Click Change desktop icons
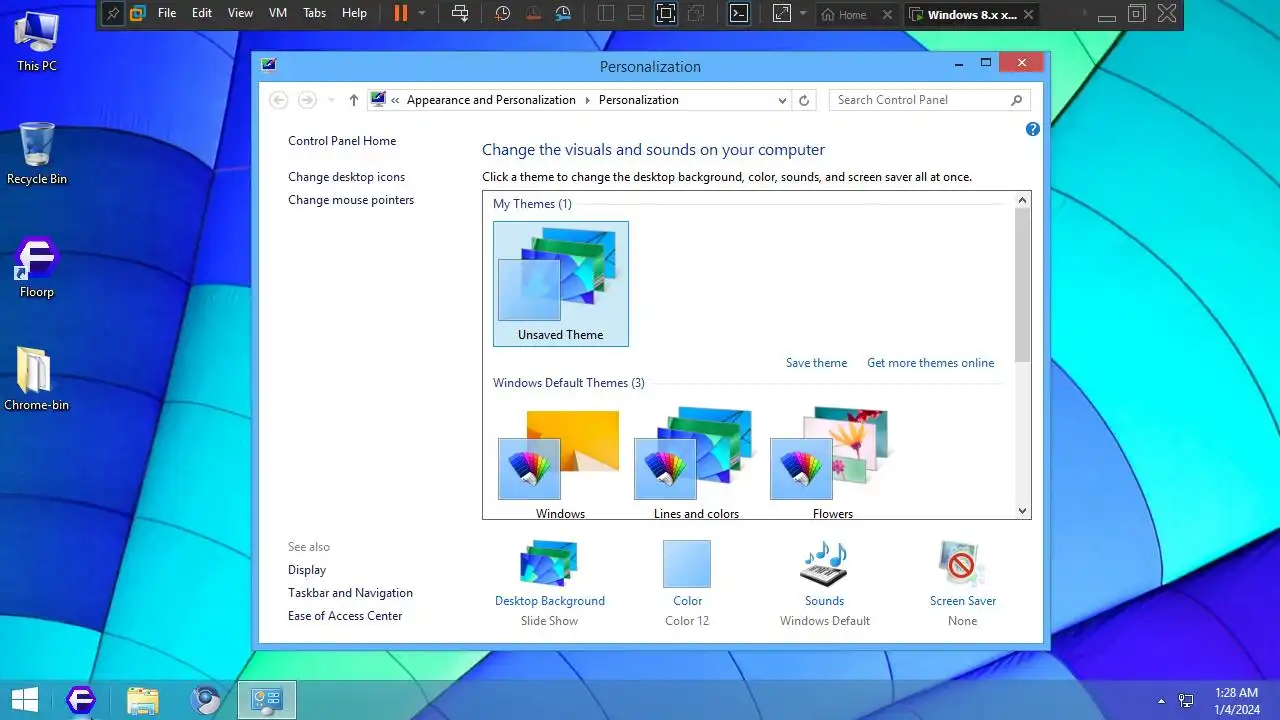Viewport: 1280px width, 720px height. (346, 177)
